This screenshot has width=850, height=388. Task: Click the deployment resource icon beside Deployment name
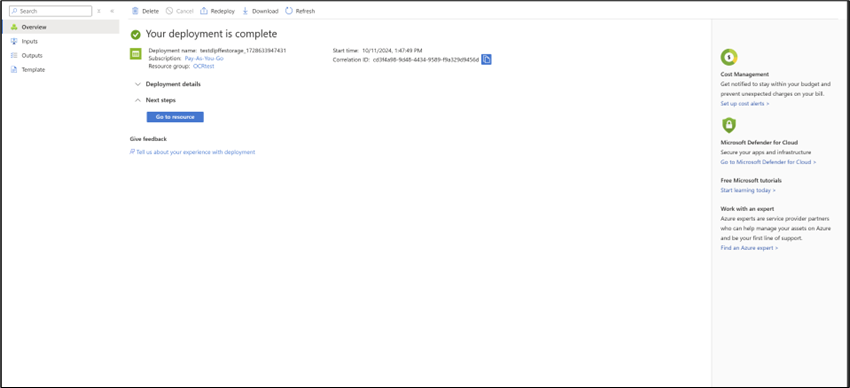[x=136, y=54]
